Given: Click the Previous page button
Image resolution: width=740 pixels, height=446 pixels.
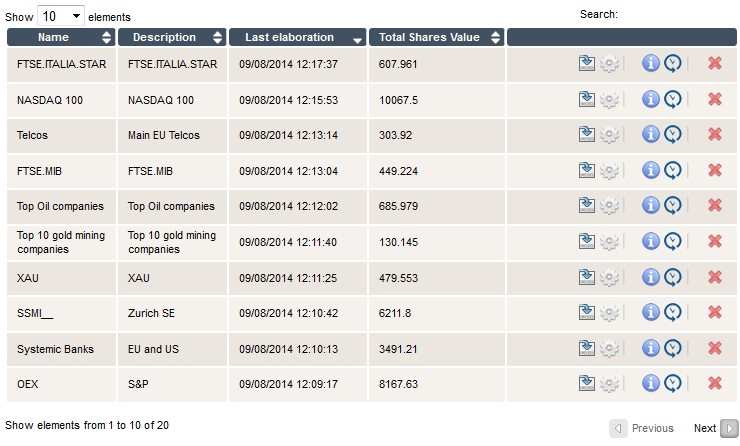Looking at the screenshot, I should pyautogui.click(x=643, y=428).
